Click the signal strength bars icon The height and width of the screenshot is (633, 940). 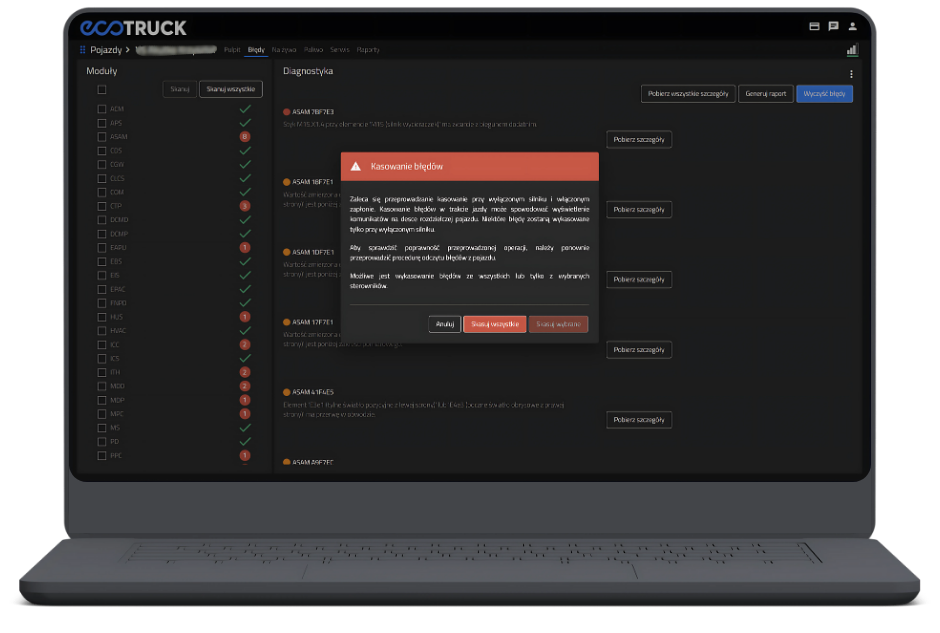click(852, 49)
